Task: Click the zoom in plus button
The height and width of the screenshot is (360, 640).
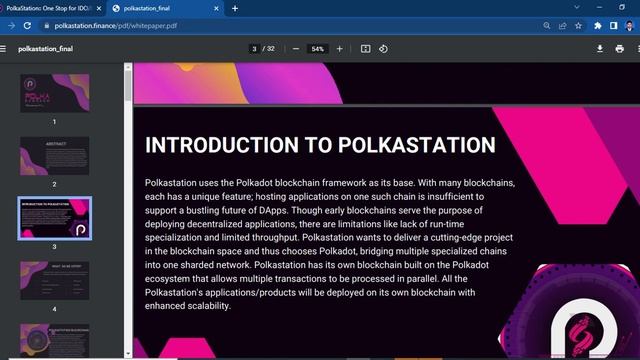Action: tap(340, 49)
